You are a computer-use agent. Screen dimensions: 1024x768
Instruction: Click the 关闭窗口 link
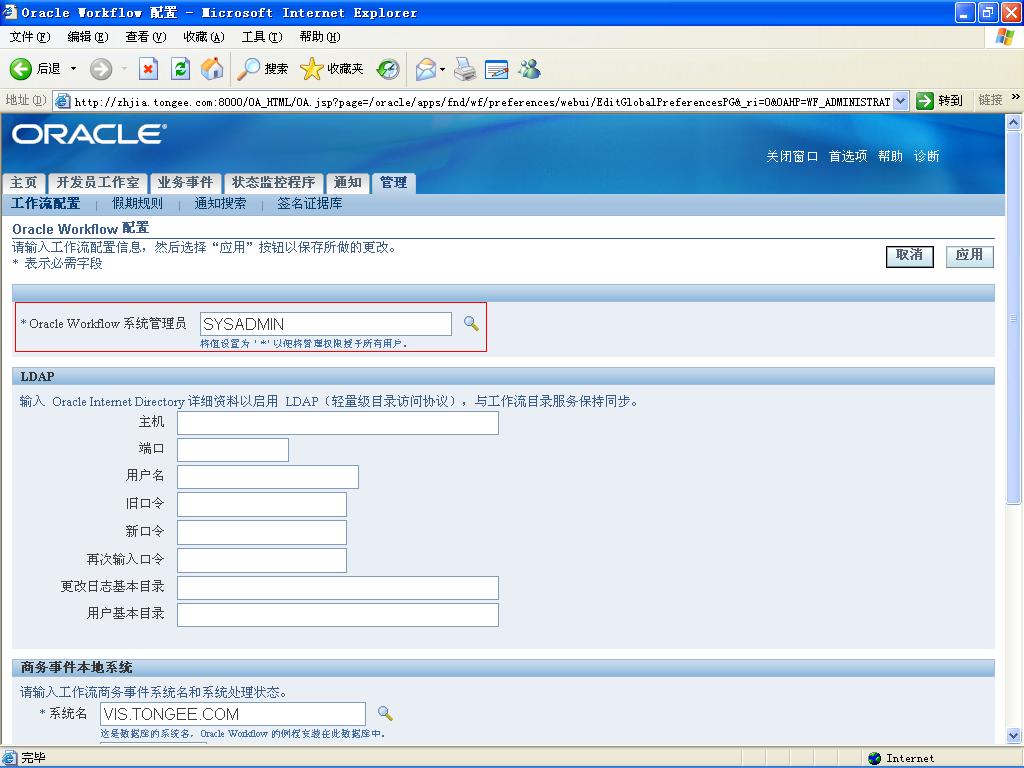click(x=792, y=156)
